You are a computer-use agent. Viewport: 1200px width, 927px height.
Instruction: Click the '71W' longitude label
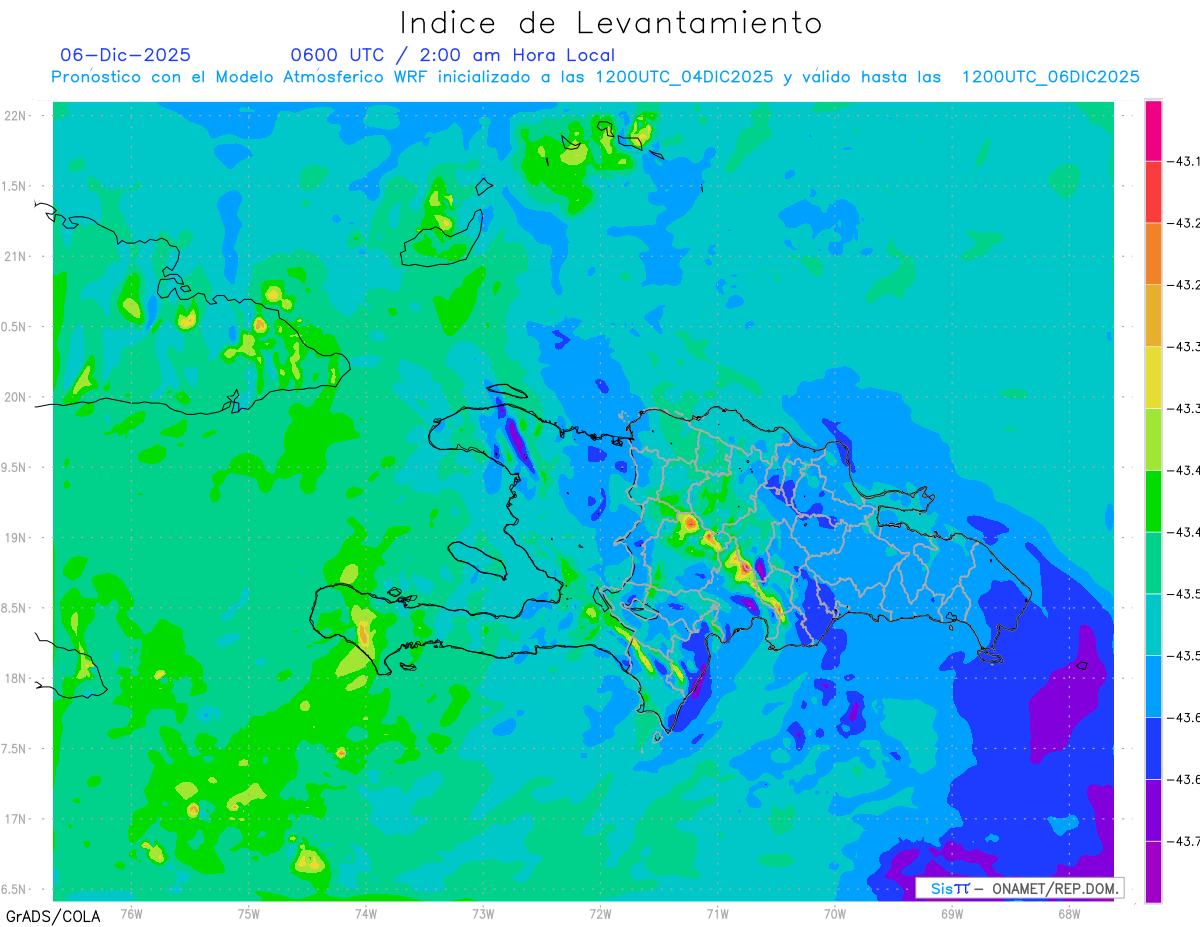(717, 913)
